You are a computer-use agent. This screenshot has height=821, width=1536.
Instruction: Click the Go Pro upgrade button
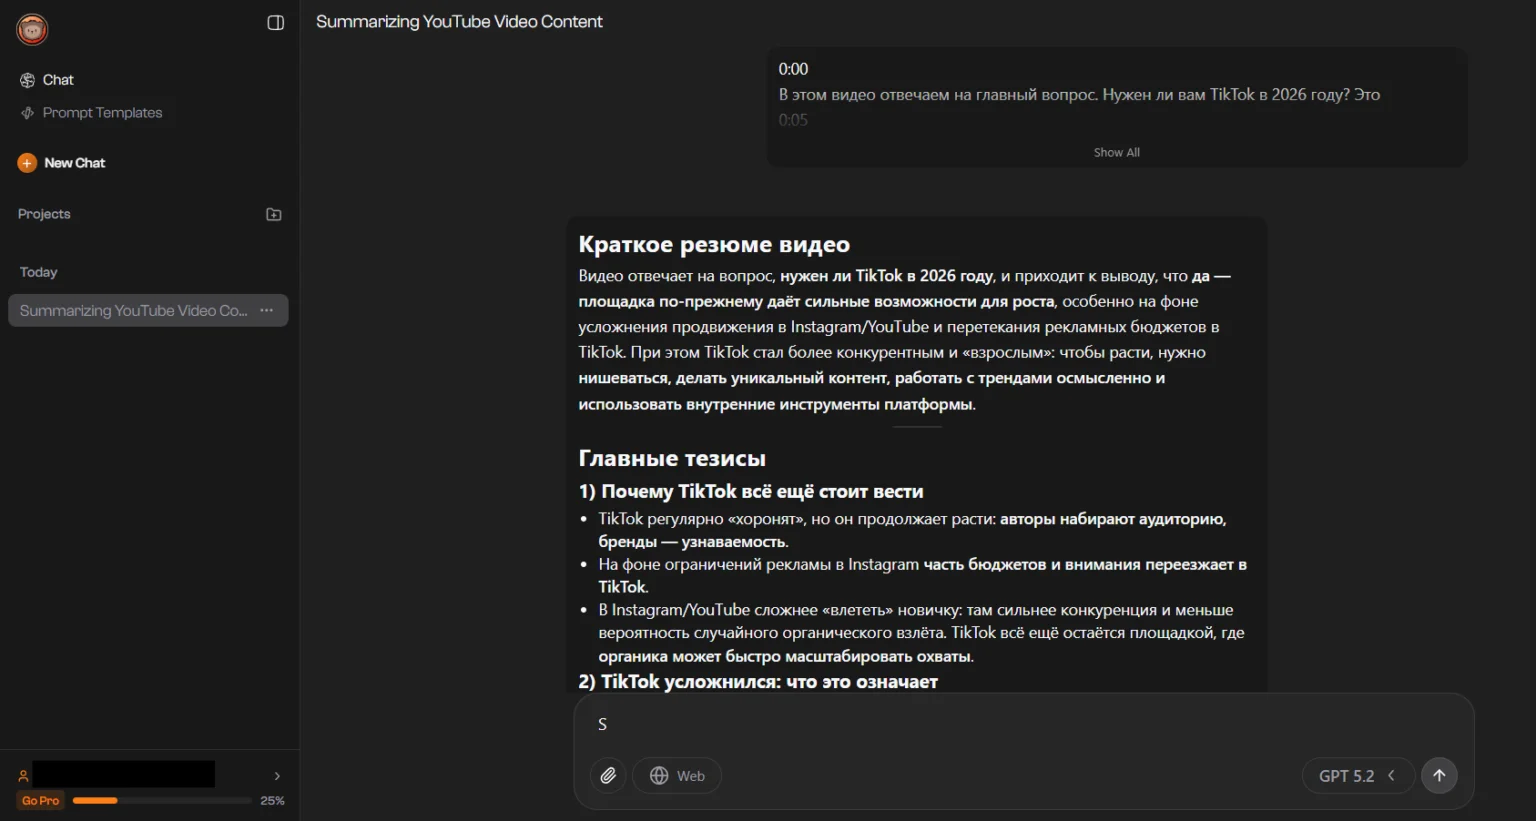tap(41, 800)
